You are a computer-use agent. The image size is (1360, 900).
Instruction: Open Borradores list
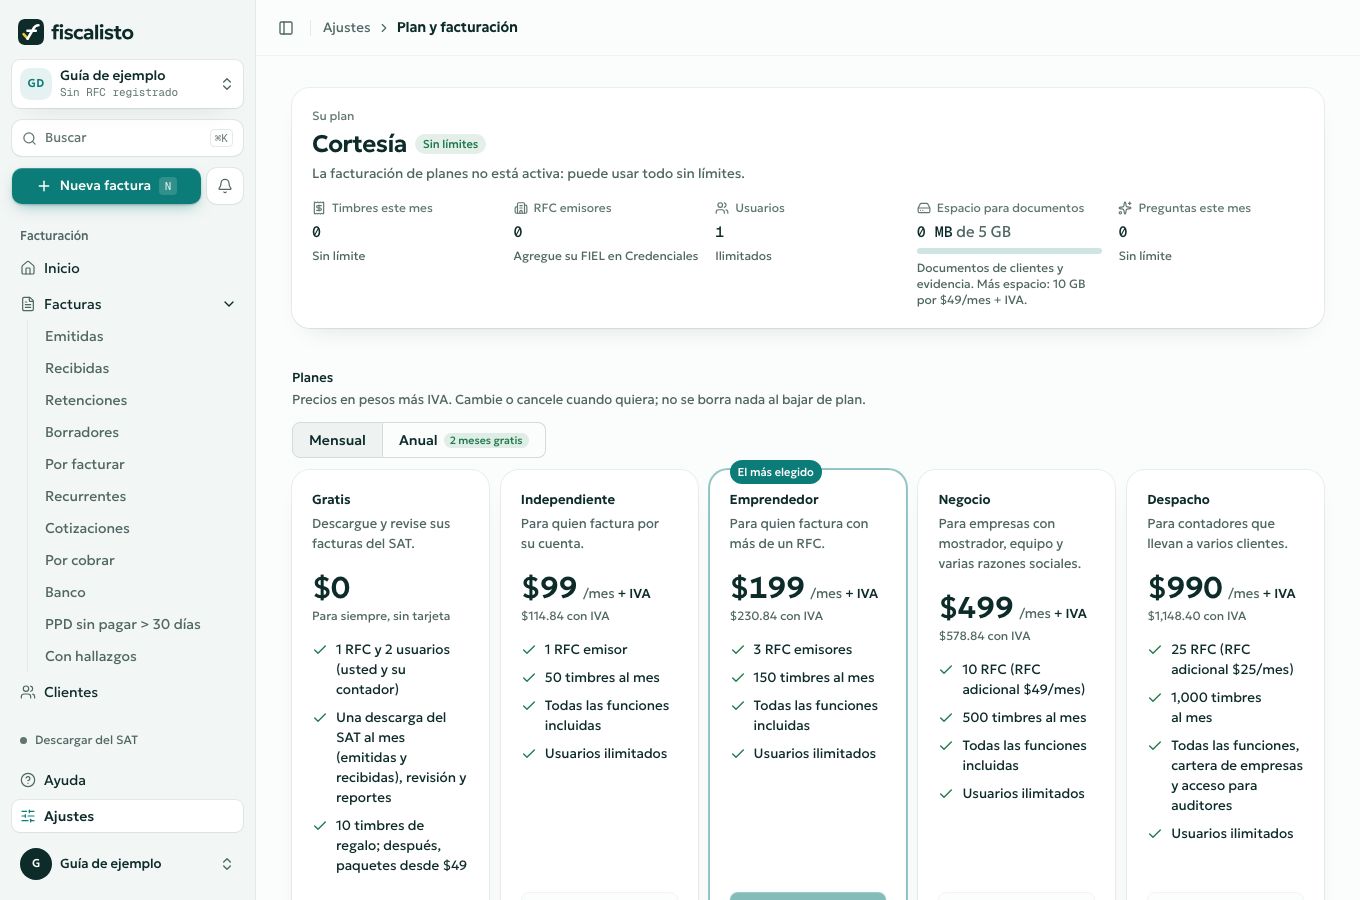82,432
